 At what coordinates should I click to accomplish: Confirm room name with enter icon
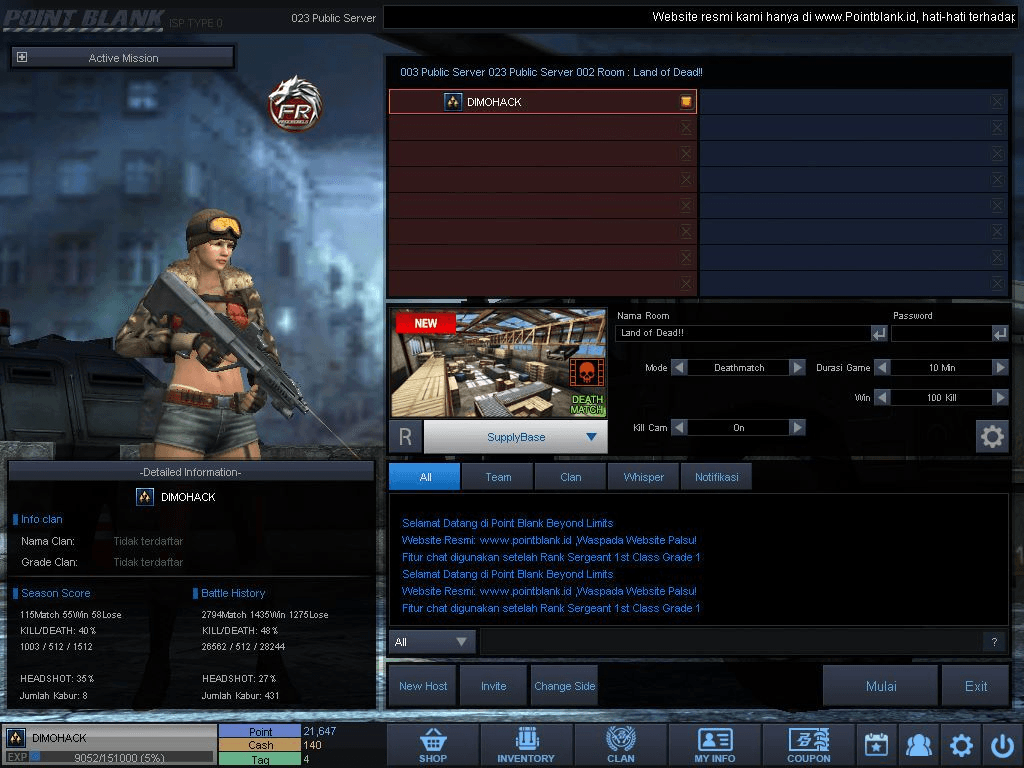(879, 334)
